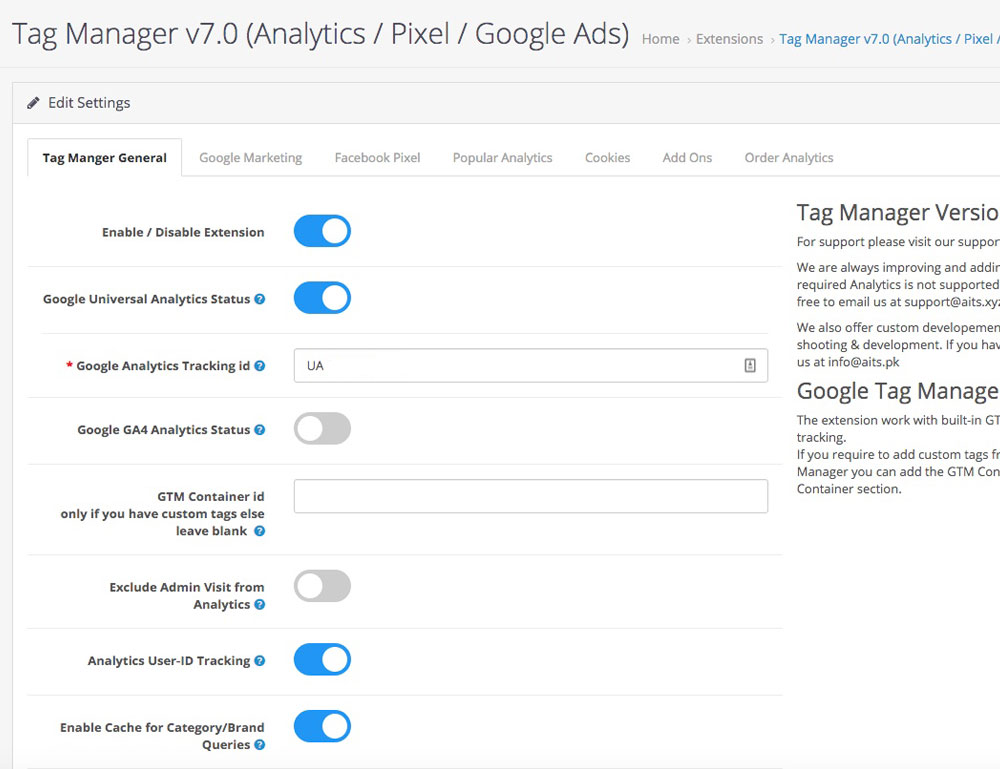Screen dimensions: 1000x769
Task: Open help icon for Google Universal Analytics Status
Action: [x=260, y=299]
